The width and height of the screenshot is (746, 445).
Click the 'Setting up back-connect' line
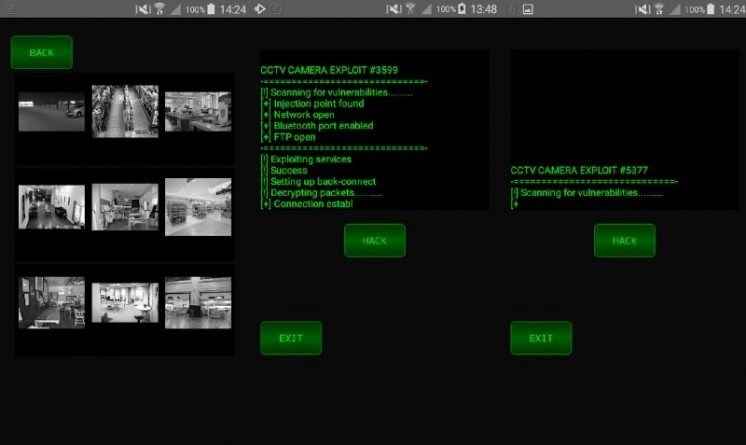[318, 181]
